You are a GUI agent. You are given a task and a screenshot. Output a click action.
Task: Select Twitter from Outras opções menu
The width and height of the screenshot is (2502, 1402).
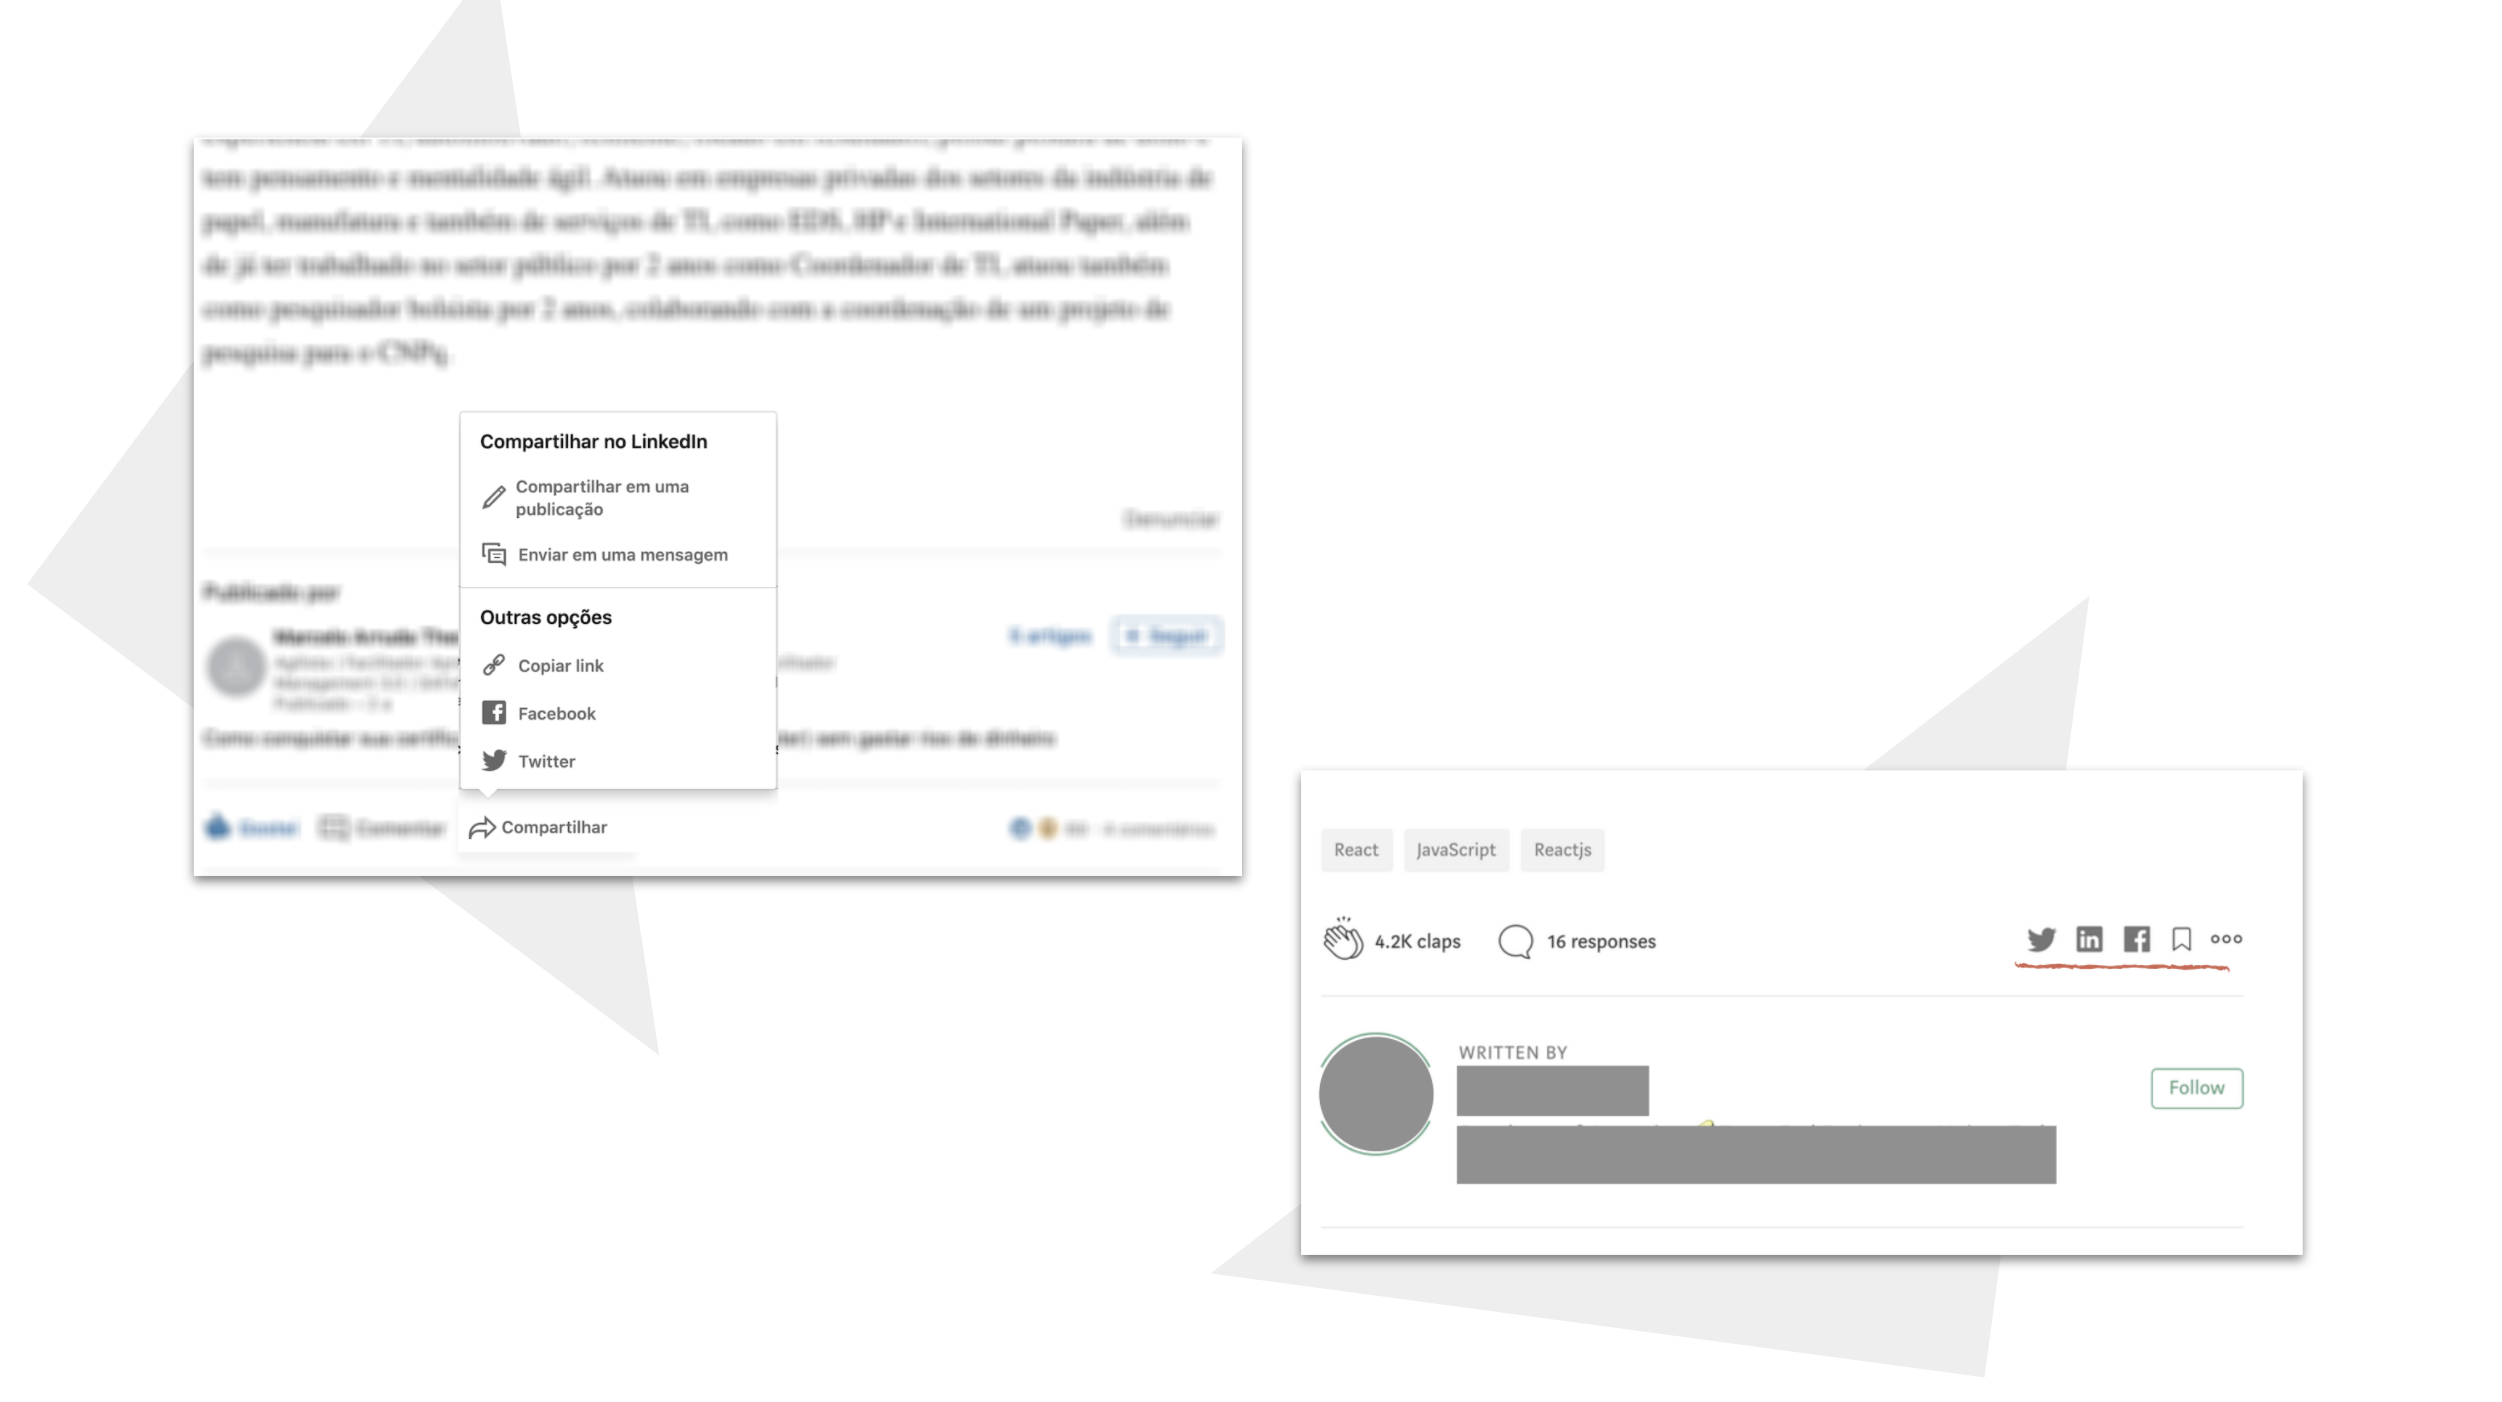point(545,761)
